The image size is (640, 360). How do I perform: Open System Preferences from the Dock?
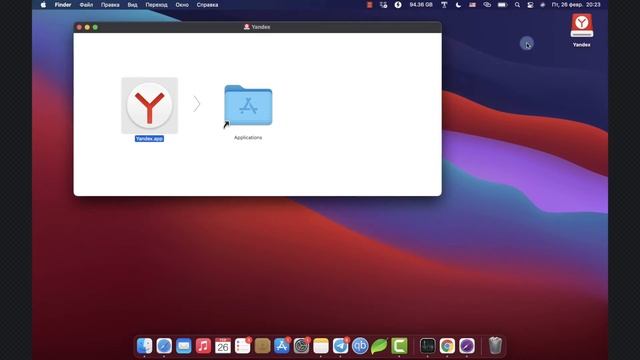301,346
